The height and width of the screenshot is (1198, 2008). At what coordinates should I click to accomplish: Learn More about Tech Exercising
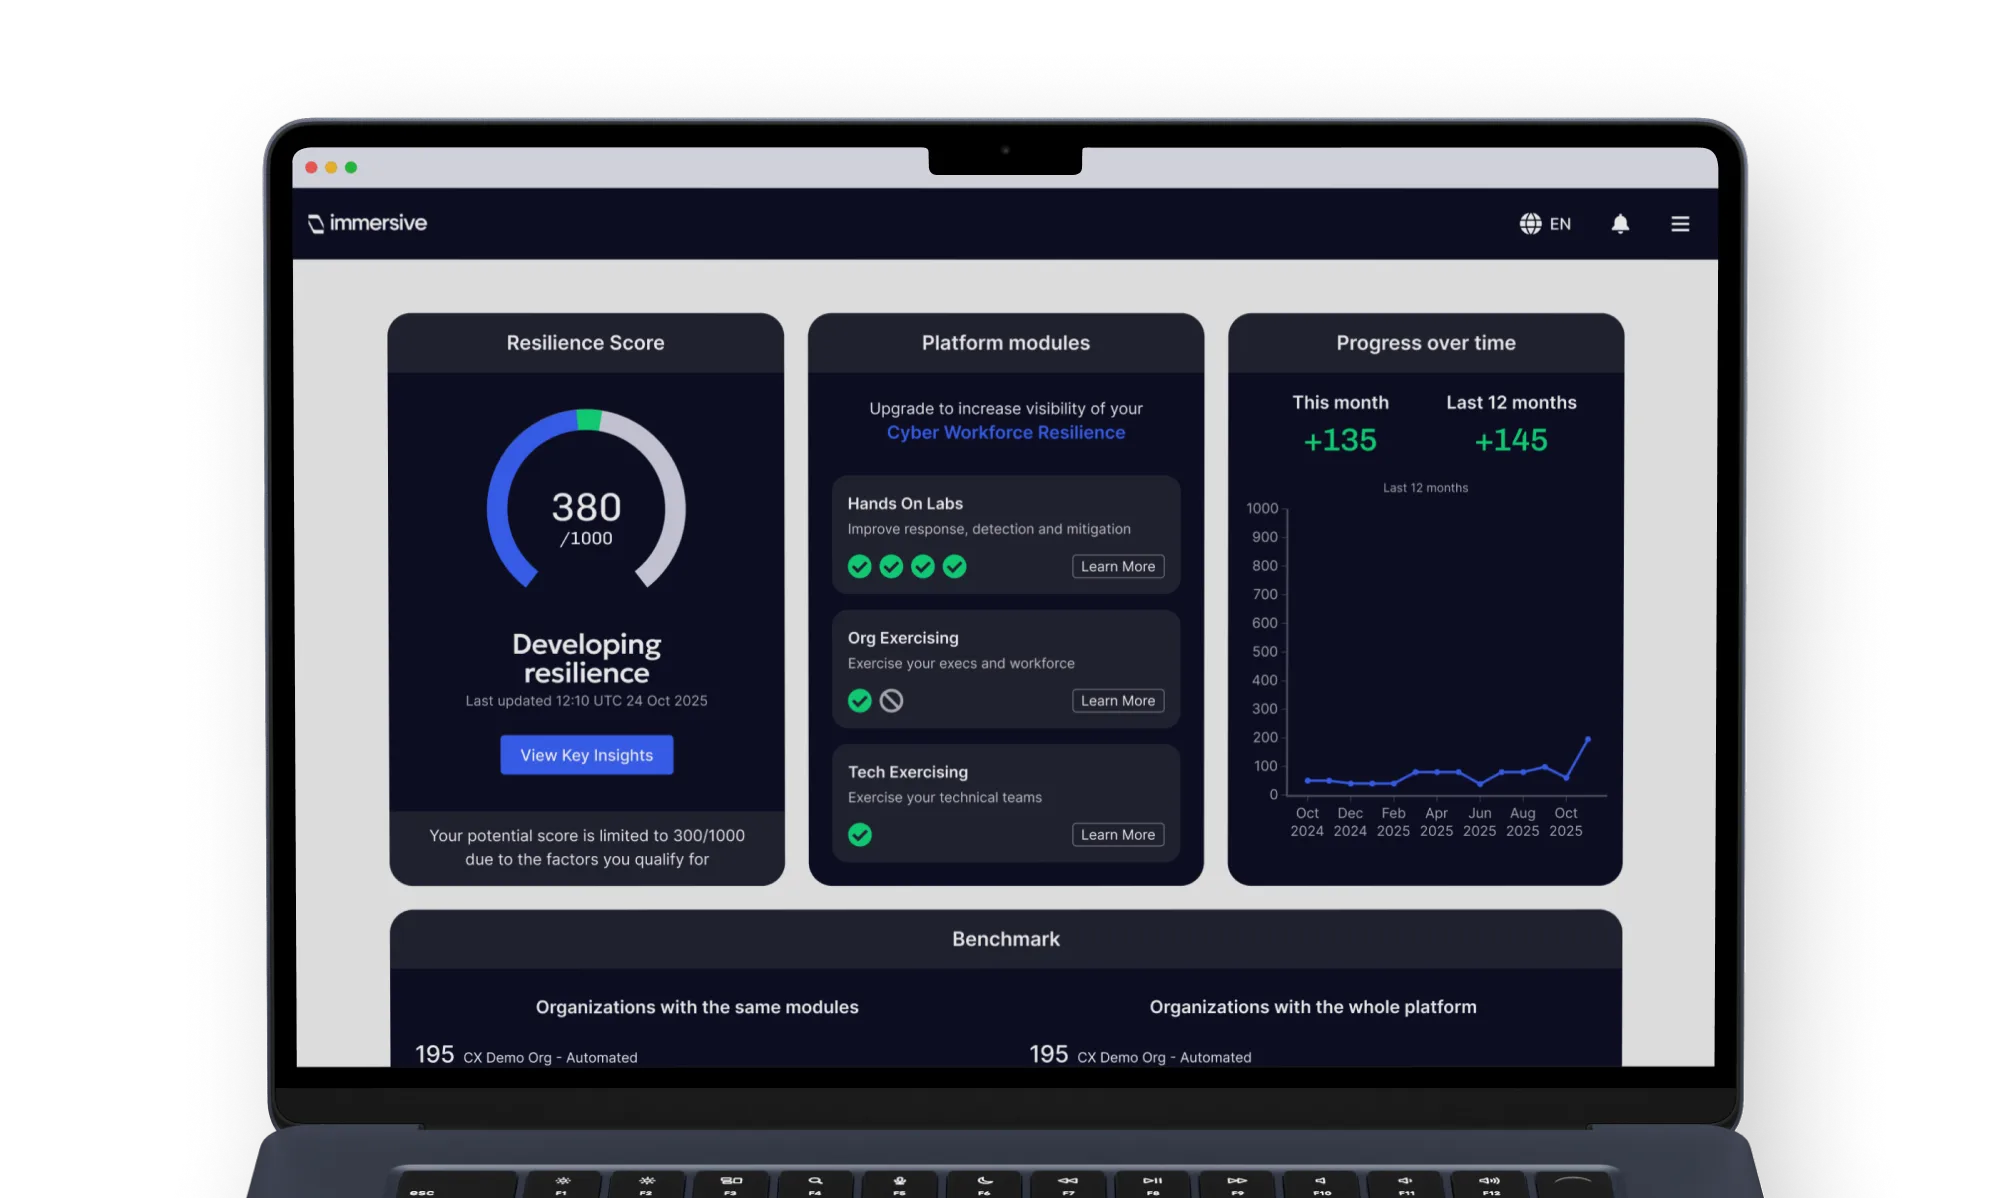coord(1117,835)
